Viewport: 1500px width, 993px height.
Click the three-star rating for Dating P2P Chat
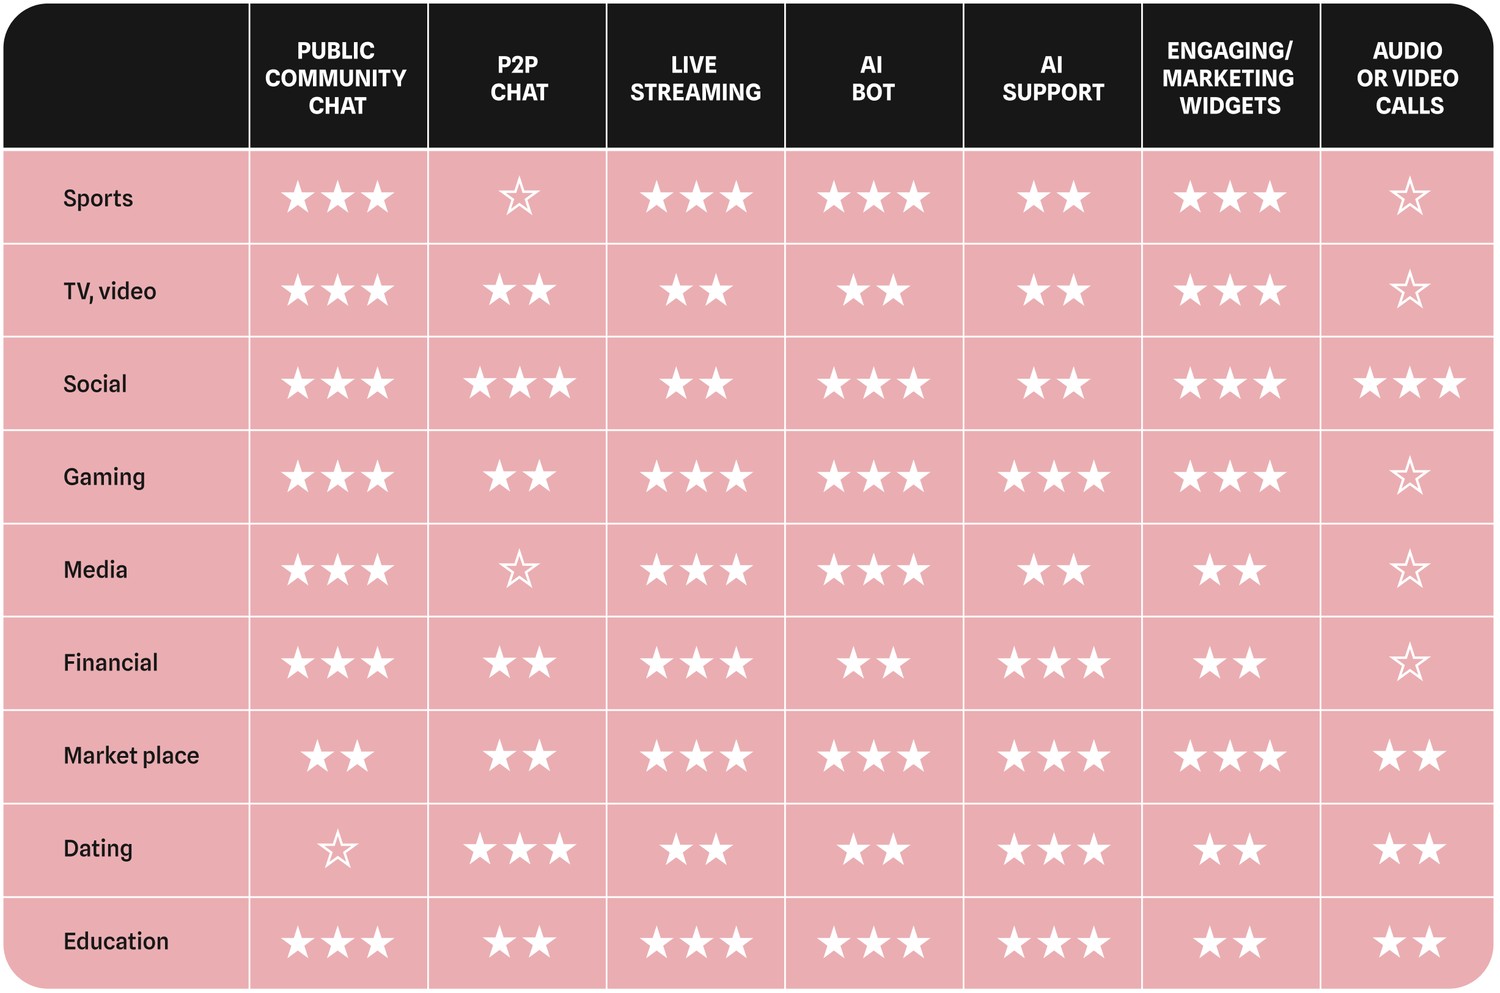pos(519,850)
